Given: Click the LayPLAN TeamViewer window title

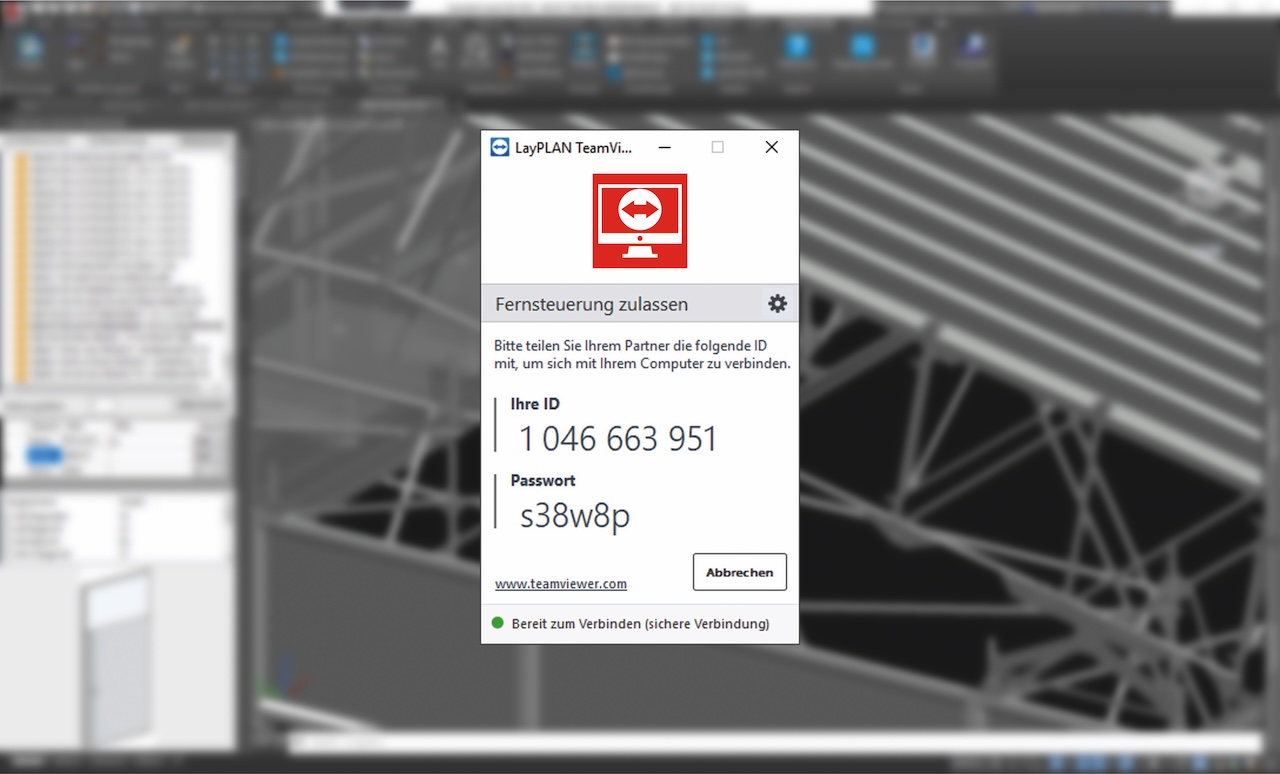Looking at the screenshot, I should point(573,147).
